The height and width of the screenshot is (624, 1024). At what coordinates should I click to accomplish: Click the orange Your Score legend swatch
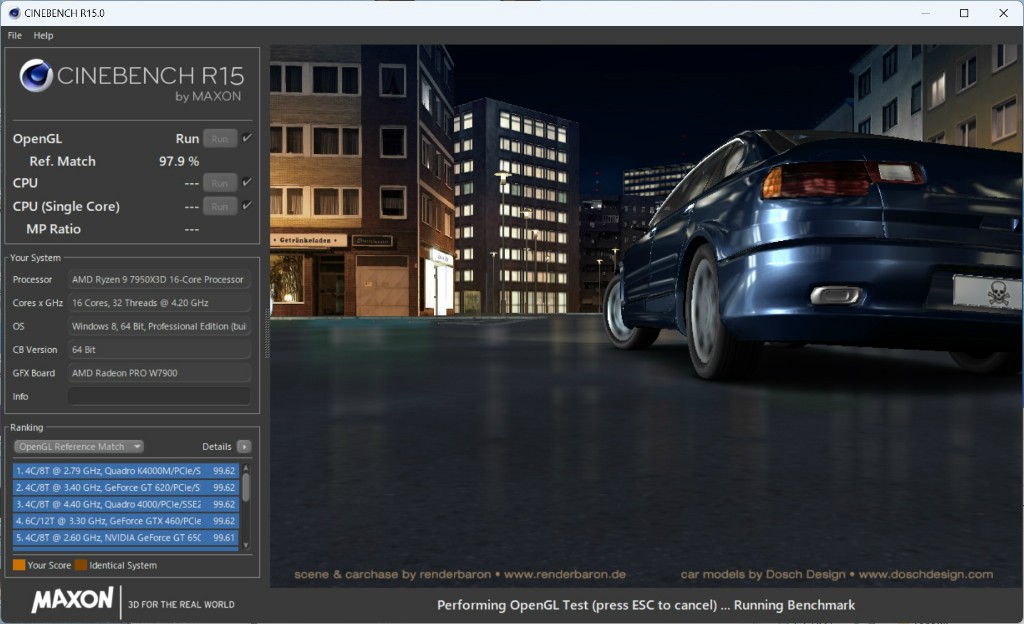[x=19, y=565]
